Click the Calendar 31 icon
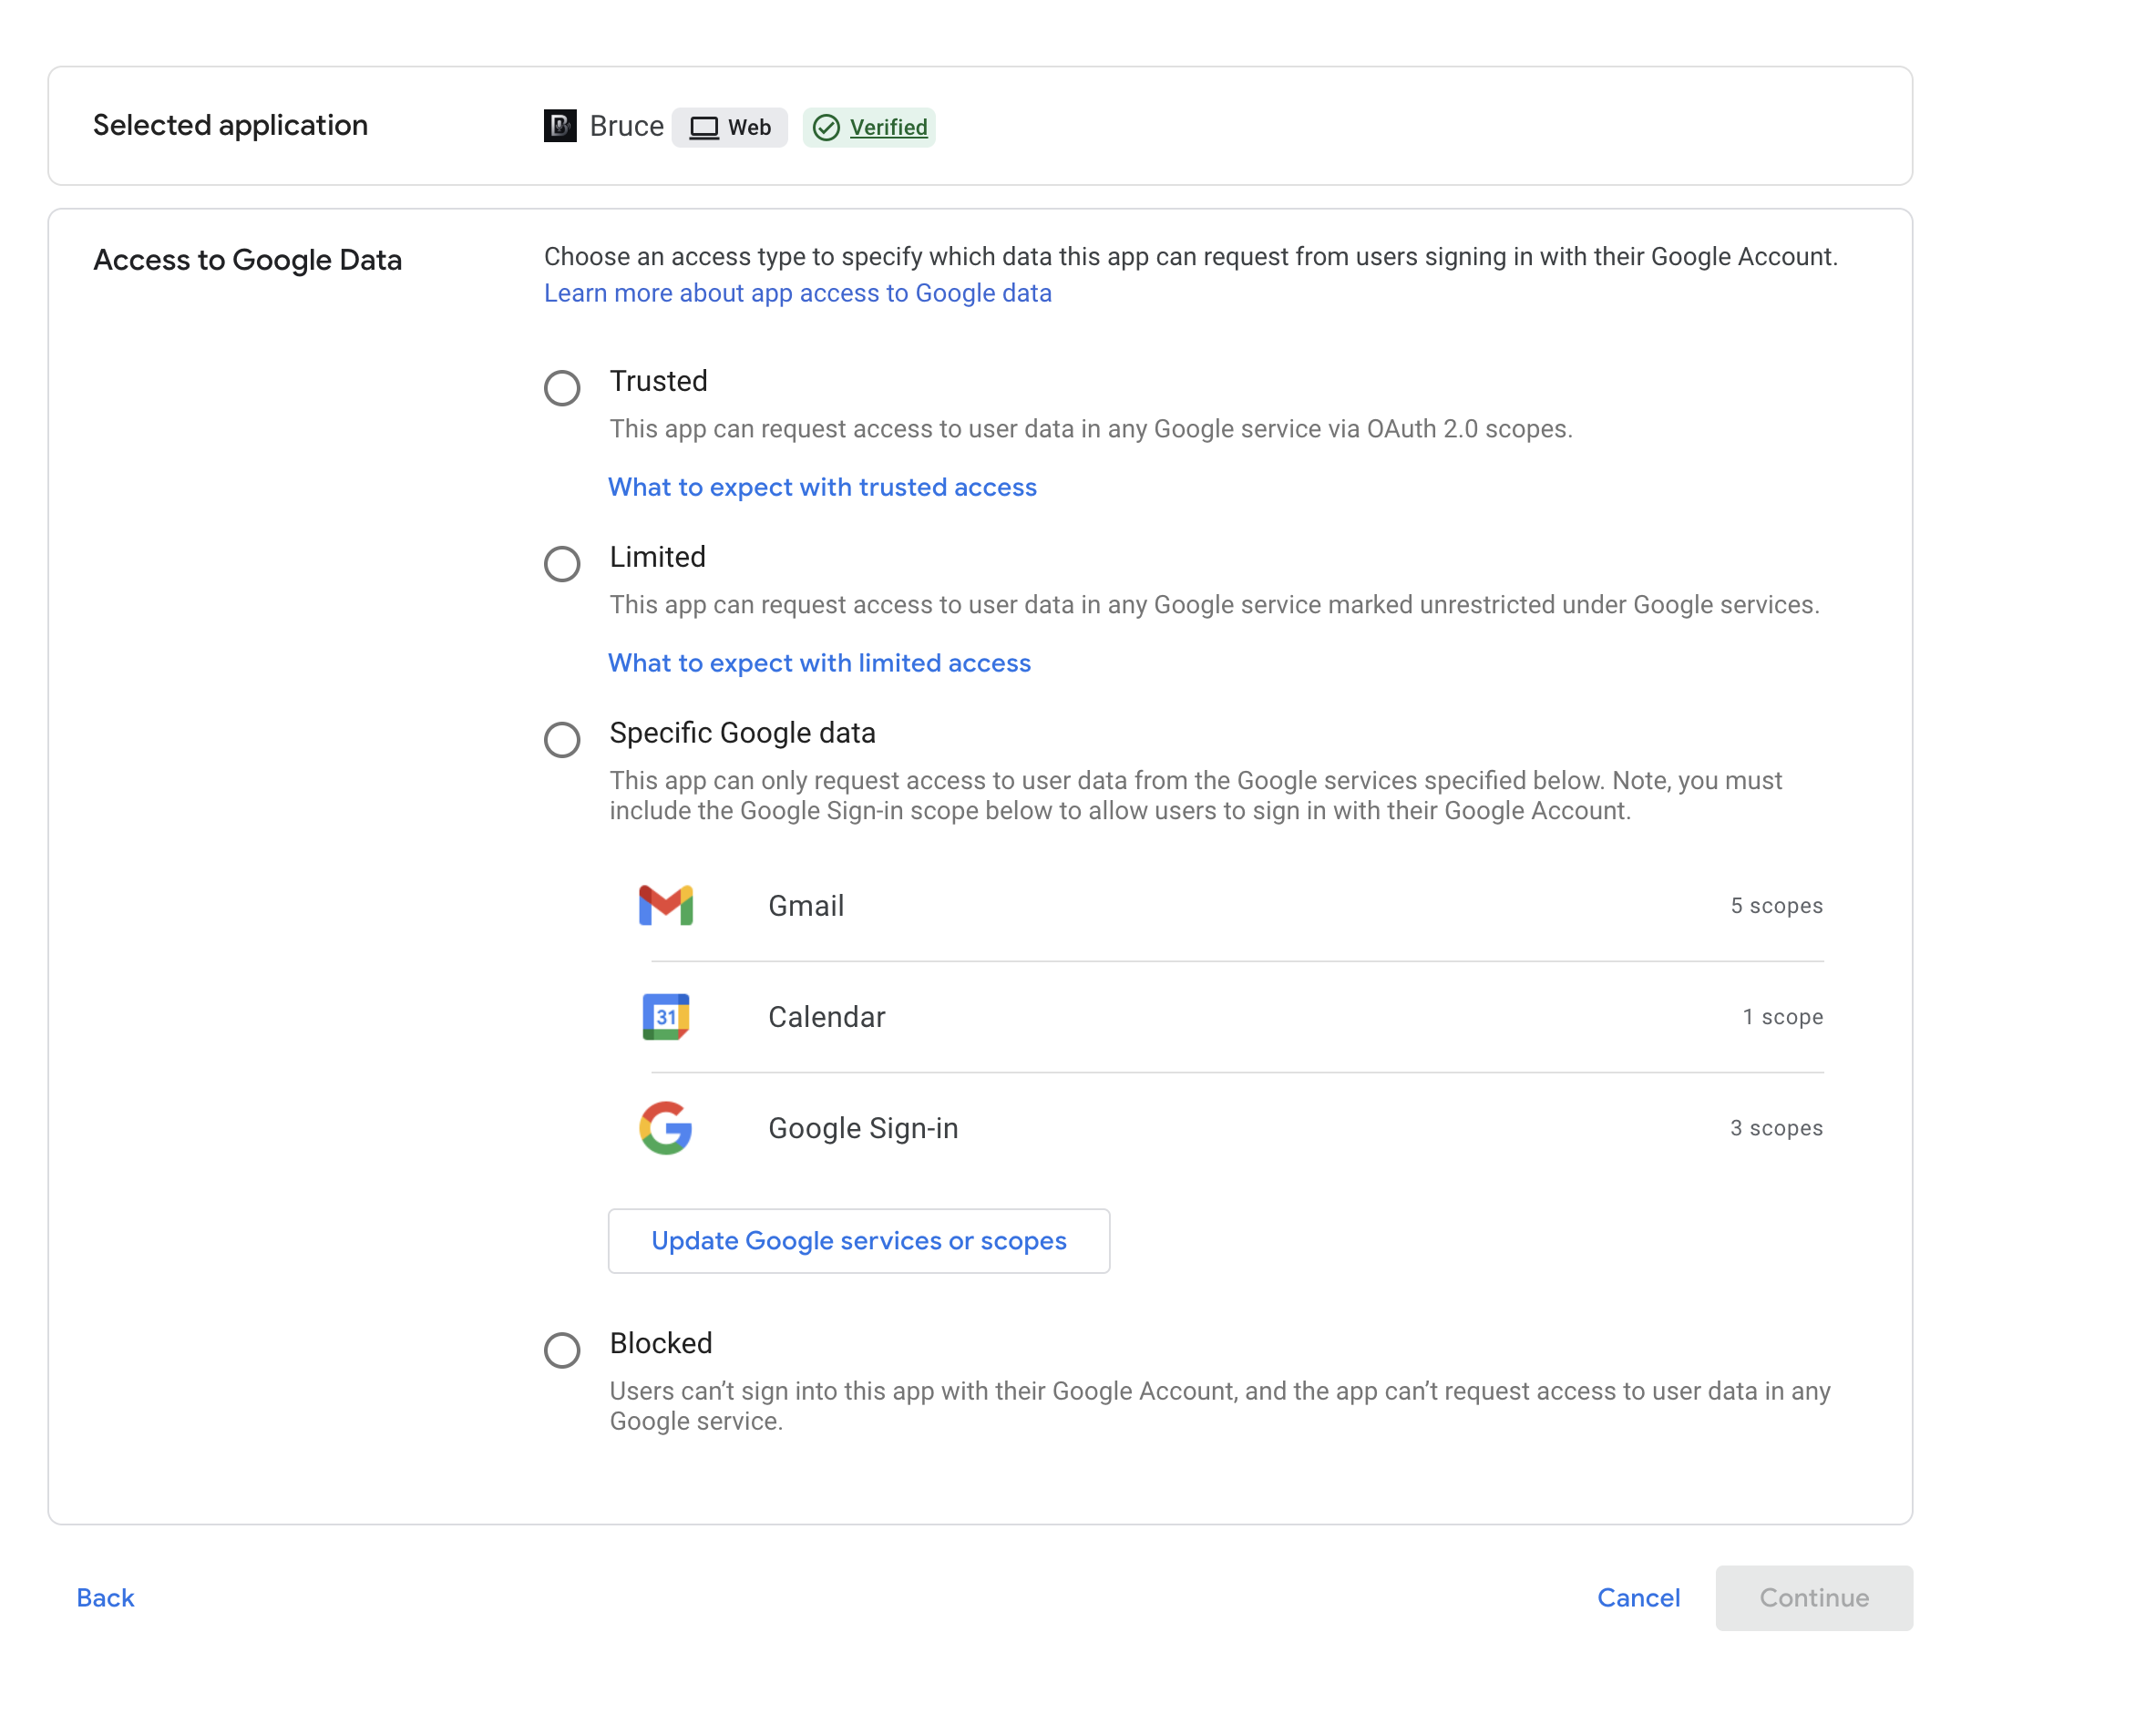 point(666,1016)
